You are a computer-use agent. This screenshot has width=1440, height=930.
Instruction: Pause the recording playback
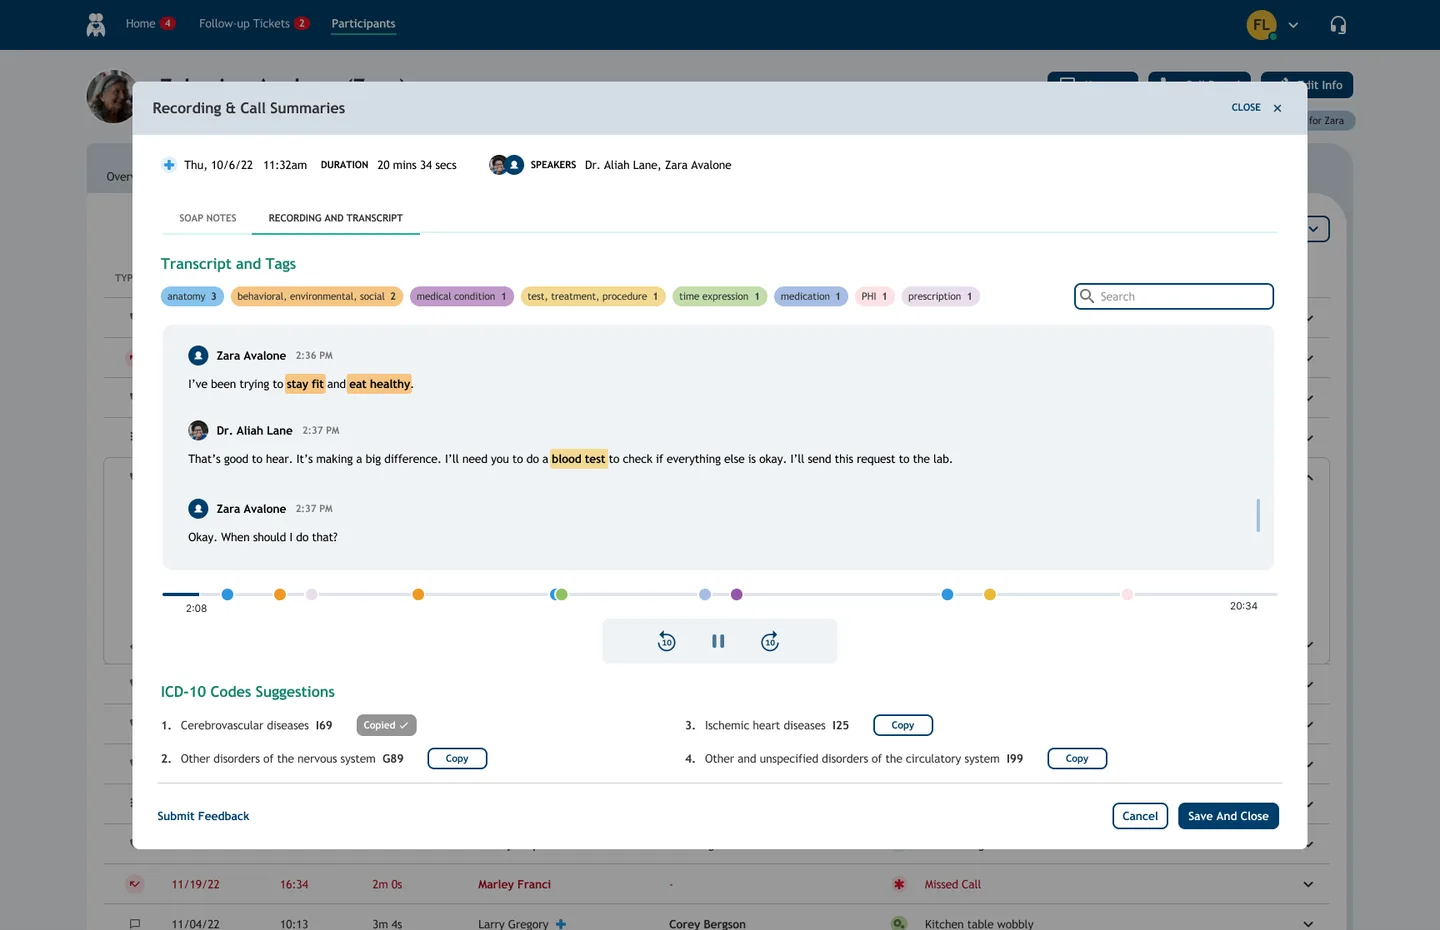click(718, 641)
